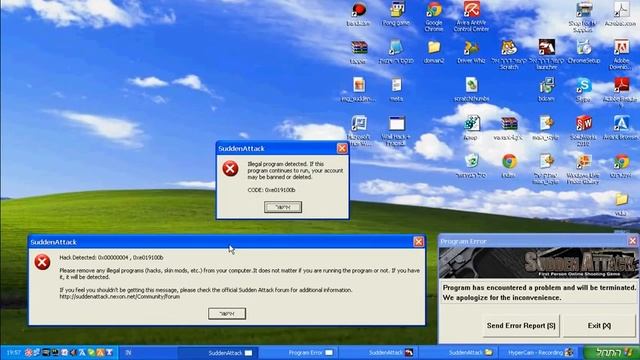640x360 pixels.
Task: Open the scratchthumbs file icon
Action: click(471, 90)
